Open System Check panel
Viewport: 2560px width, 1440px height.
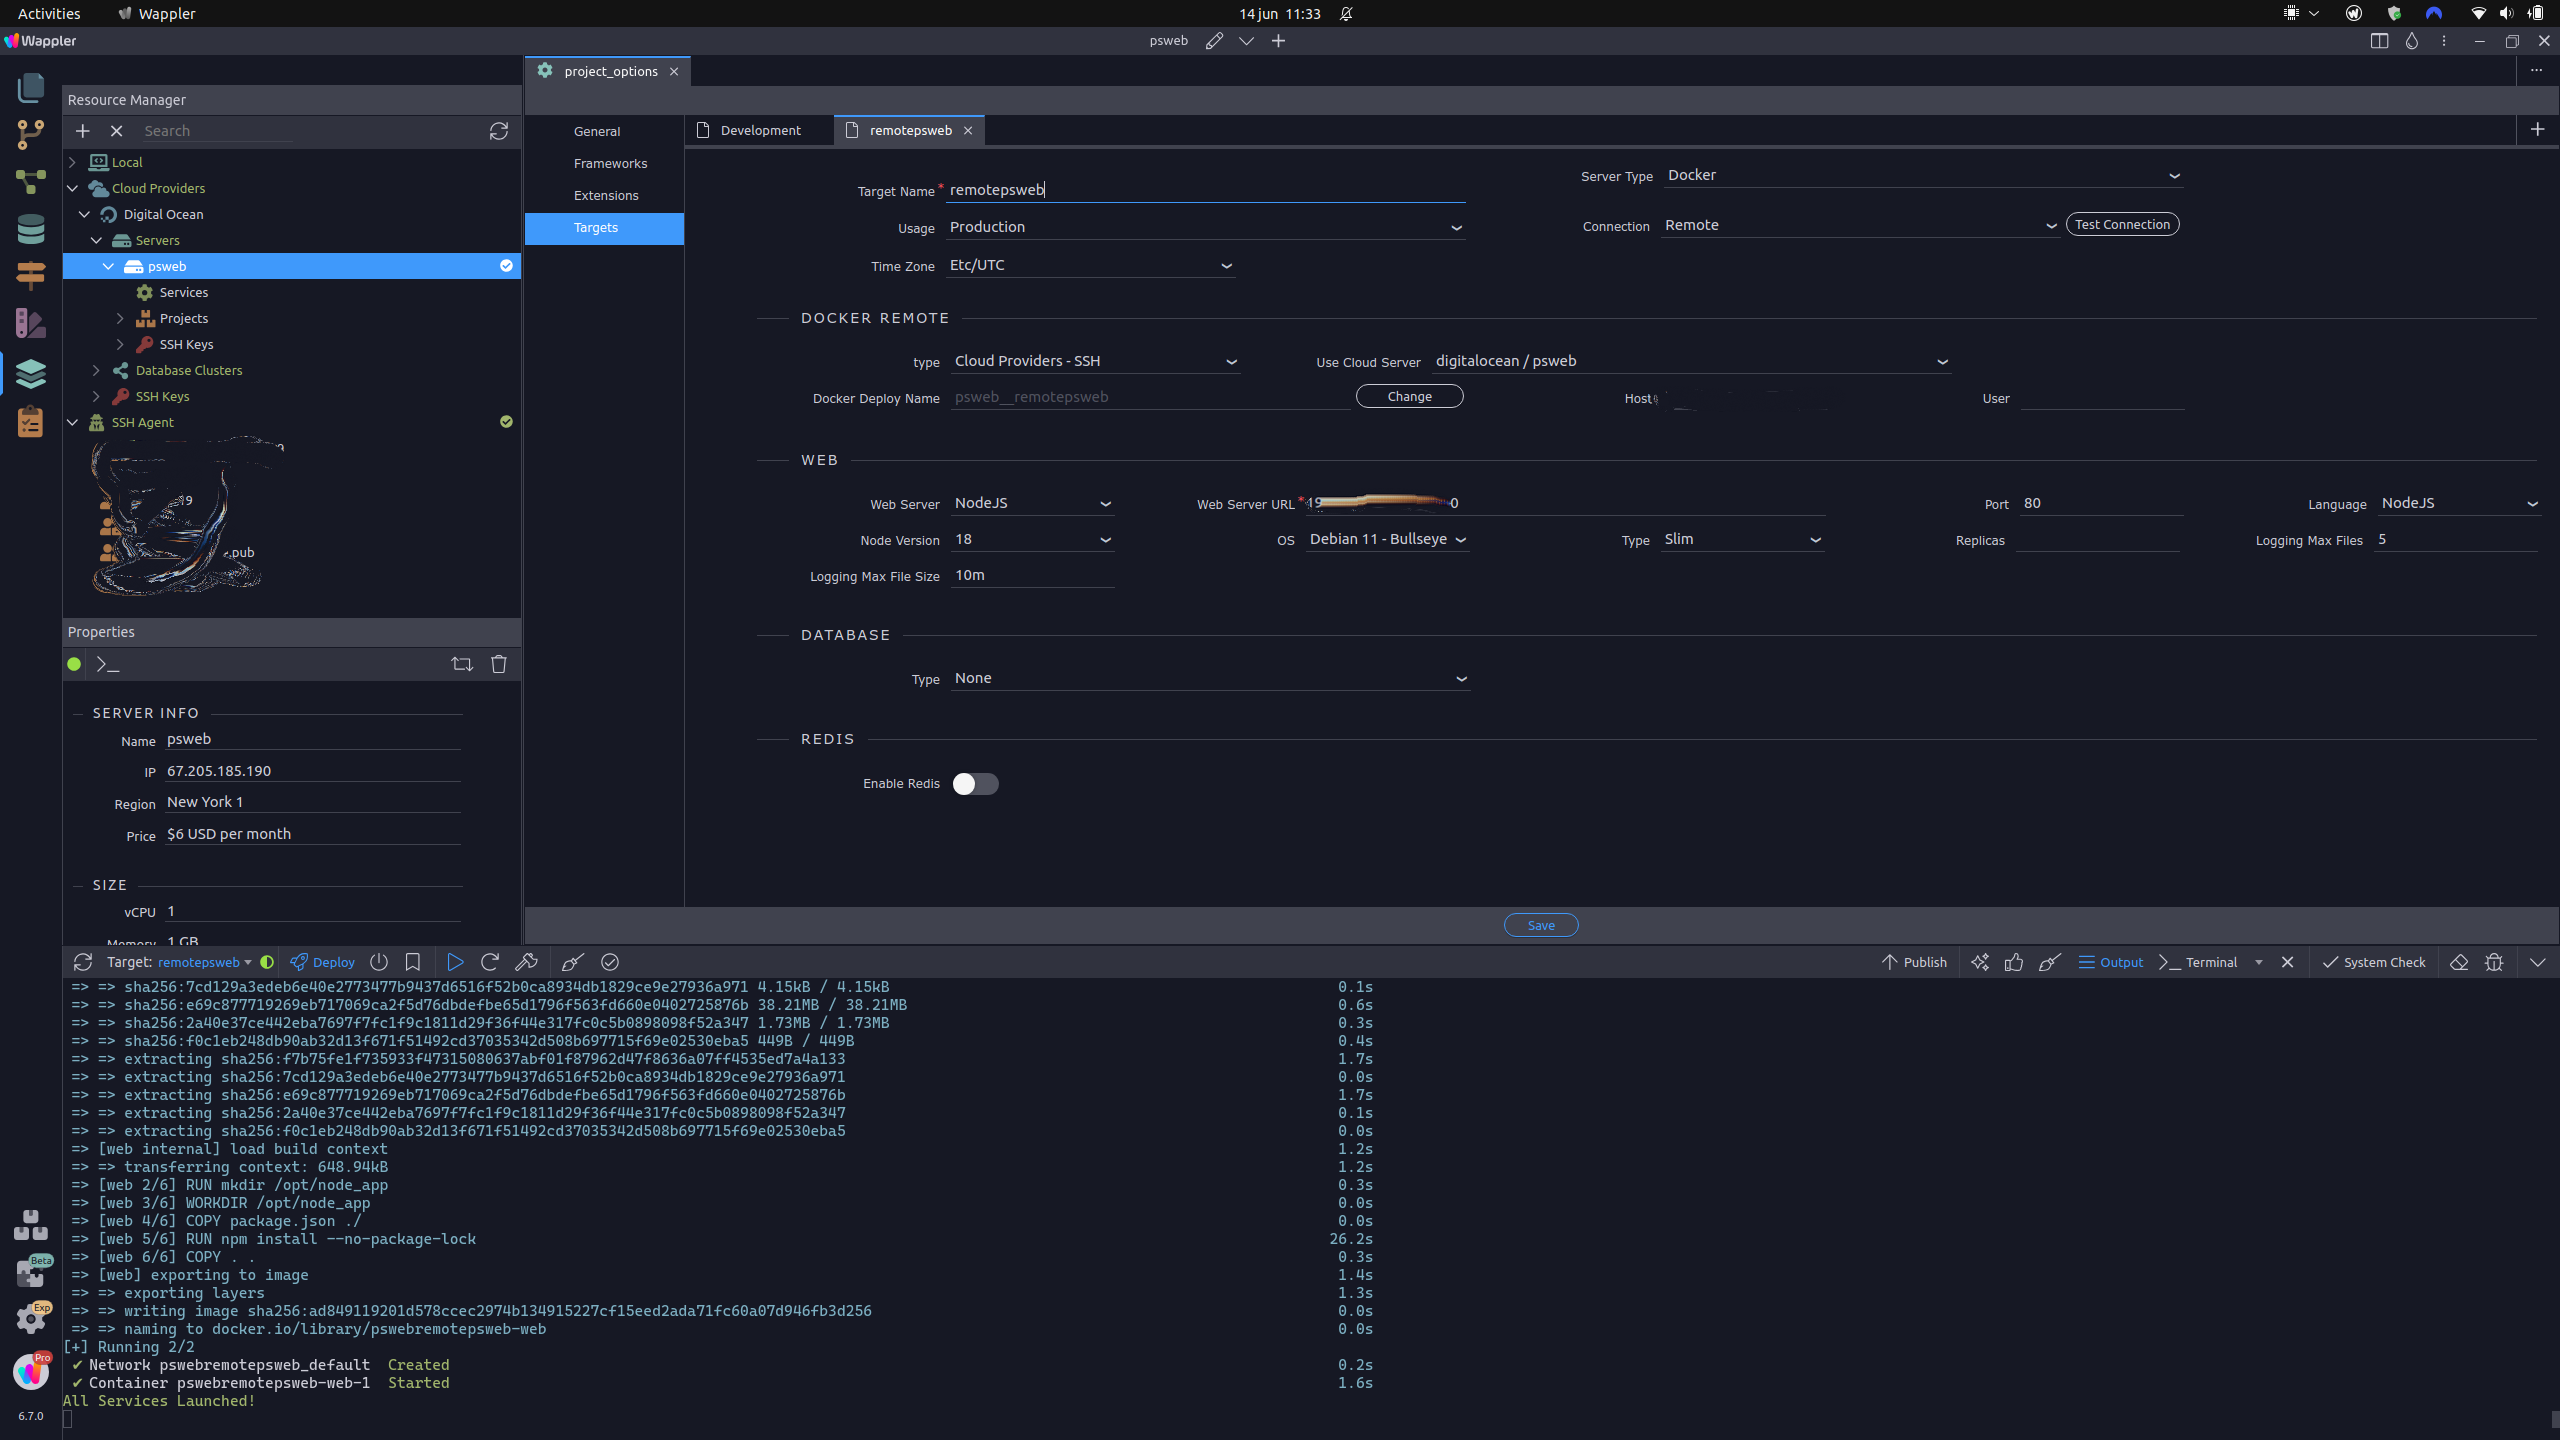pyautogui.click(x=2373, y=962)
